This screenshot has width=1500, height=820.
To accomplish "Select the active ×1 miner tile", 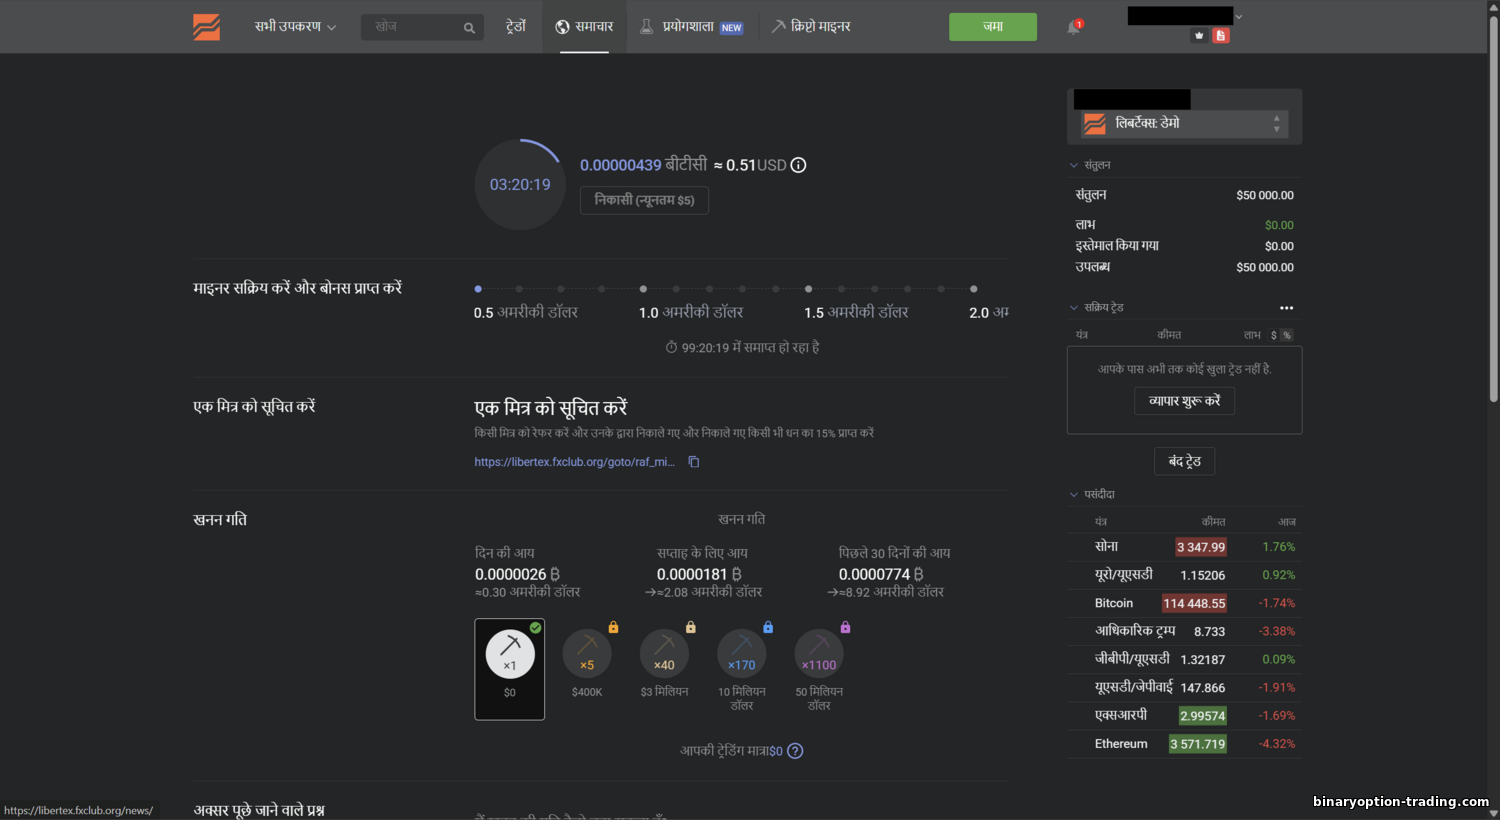I will pos(510,668).
